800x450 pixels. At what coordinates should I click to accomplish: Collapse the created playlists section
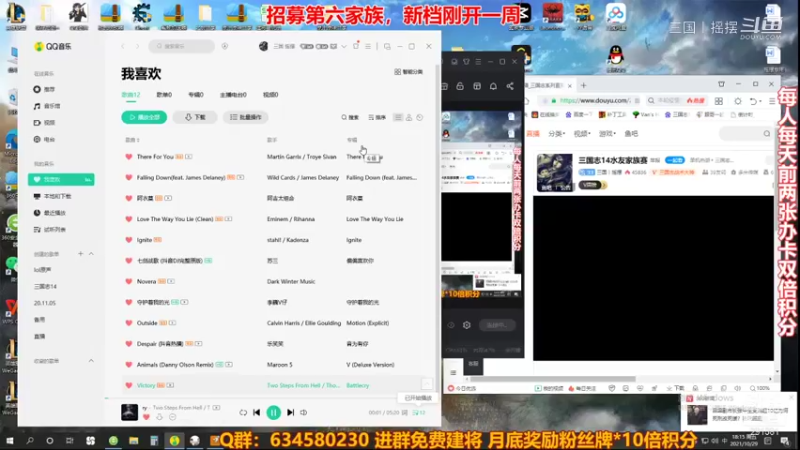point(91,254)
